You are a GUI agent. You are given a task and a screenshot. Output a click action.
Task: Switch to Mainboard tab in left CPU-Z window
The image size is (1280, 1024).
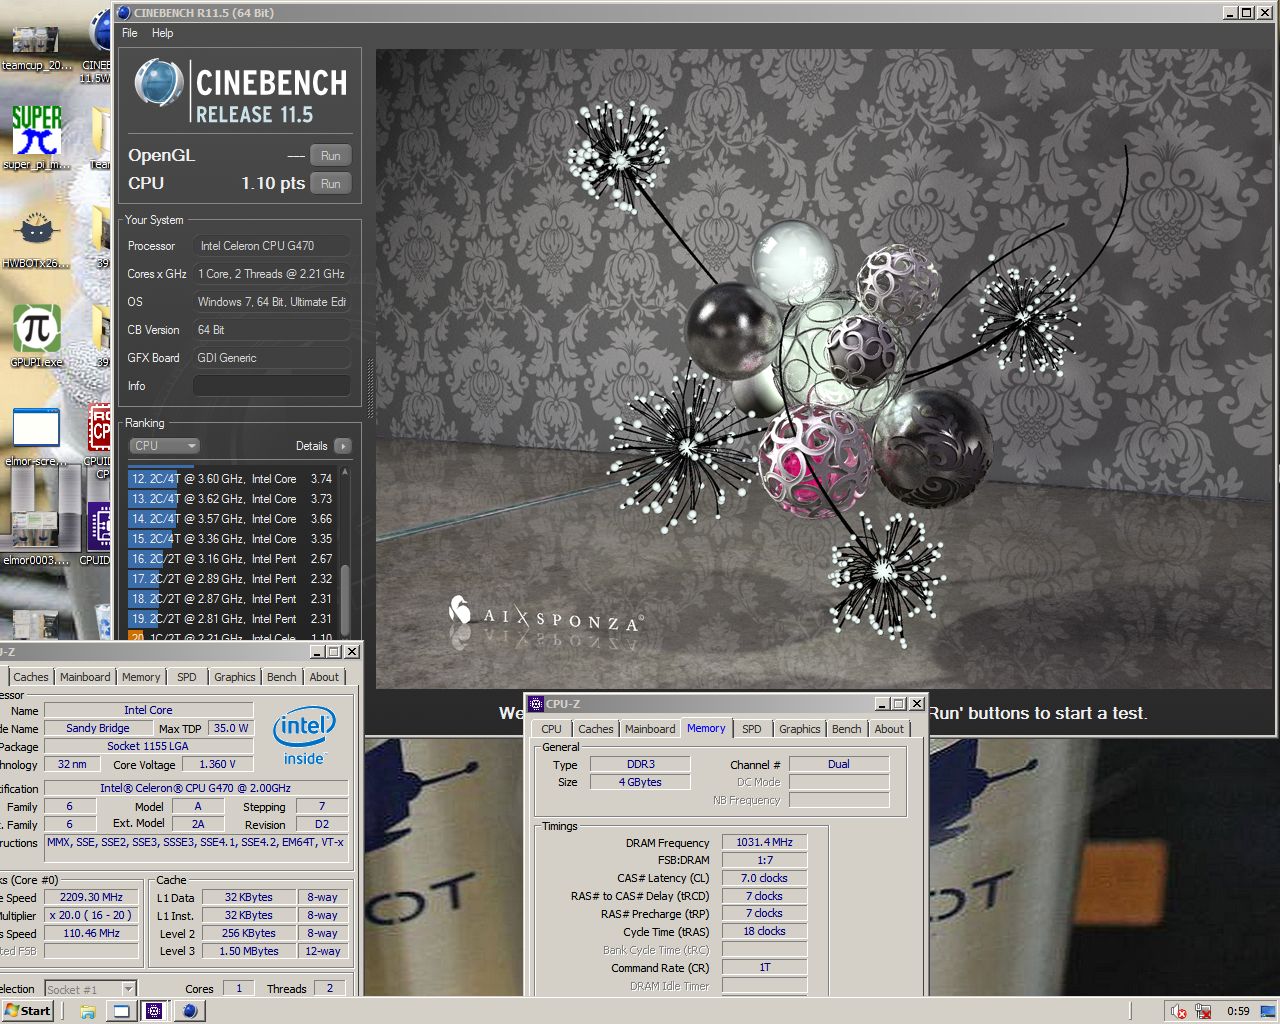click(85, 677)
